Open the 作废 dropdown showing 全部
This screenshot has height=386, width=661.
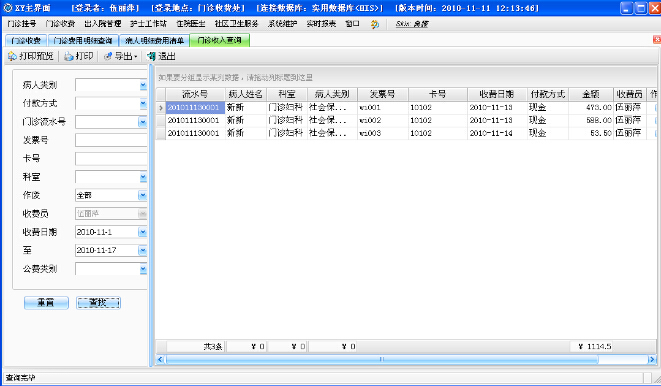coord(142,195)
